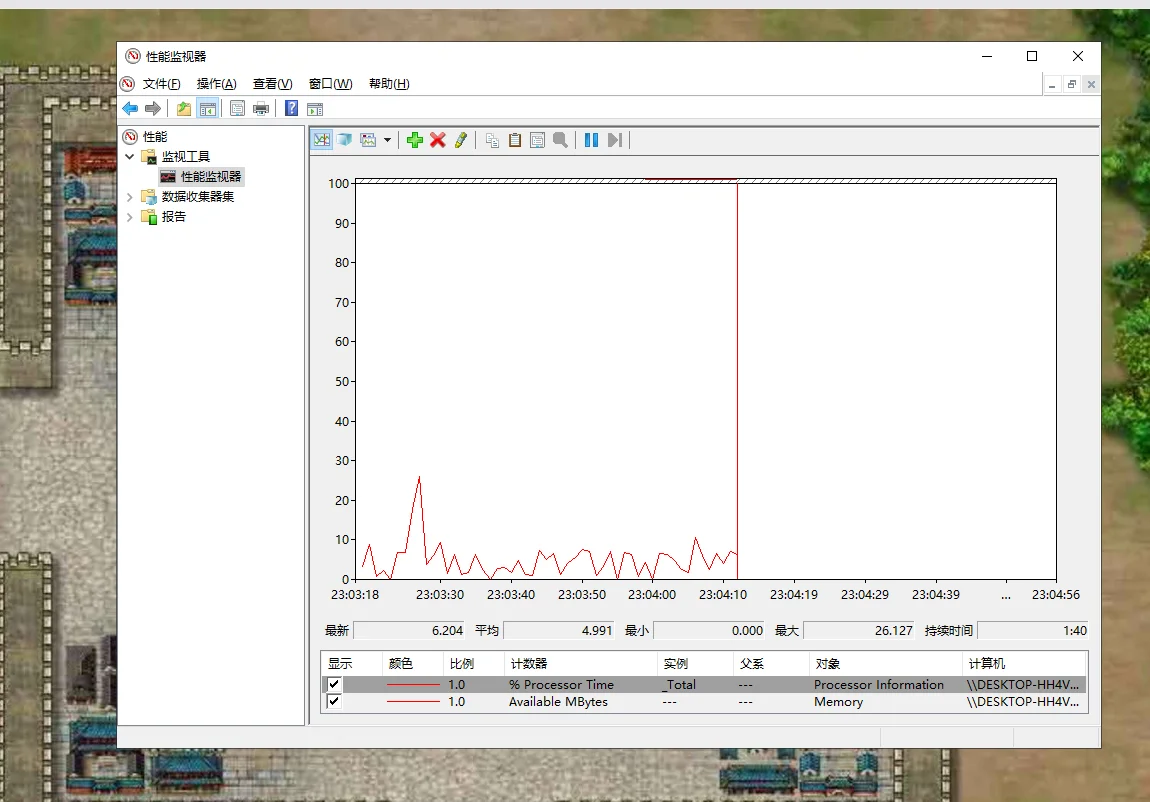Click the Available MBytes color line swatch
Screen dimensions: 1150x802
tap(413, 702)
